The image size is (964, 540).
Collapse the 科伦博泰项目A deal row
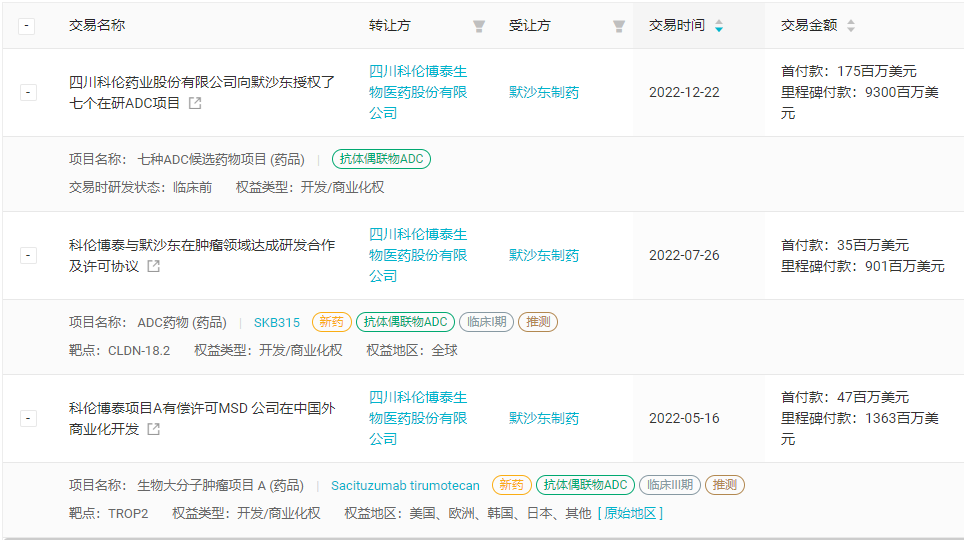(x=28, y=418)
